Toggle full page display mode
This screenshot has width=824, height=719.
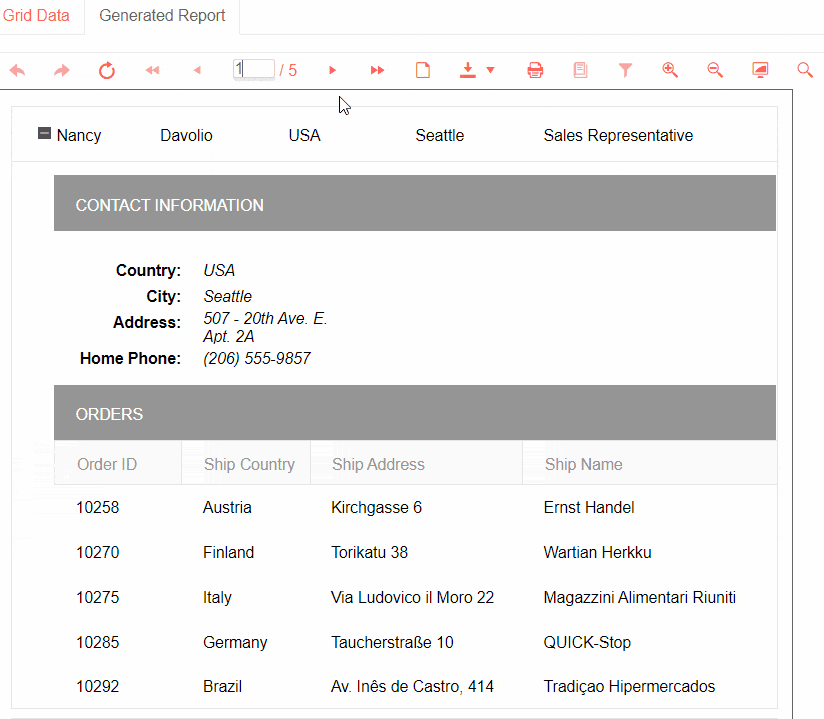[x=760, y=70]
